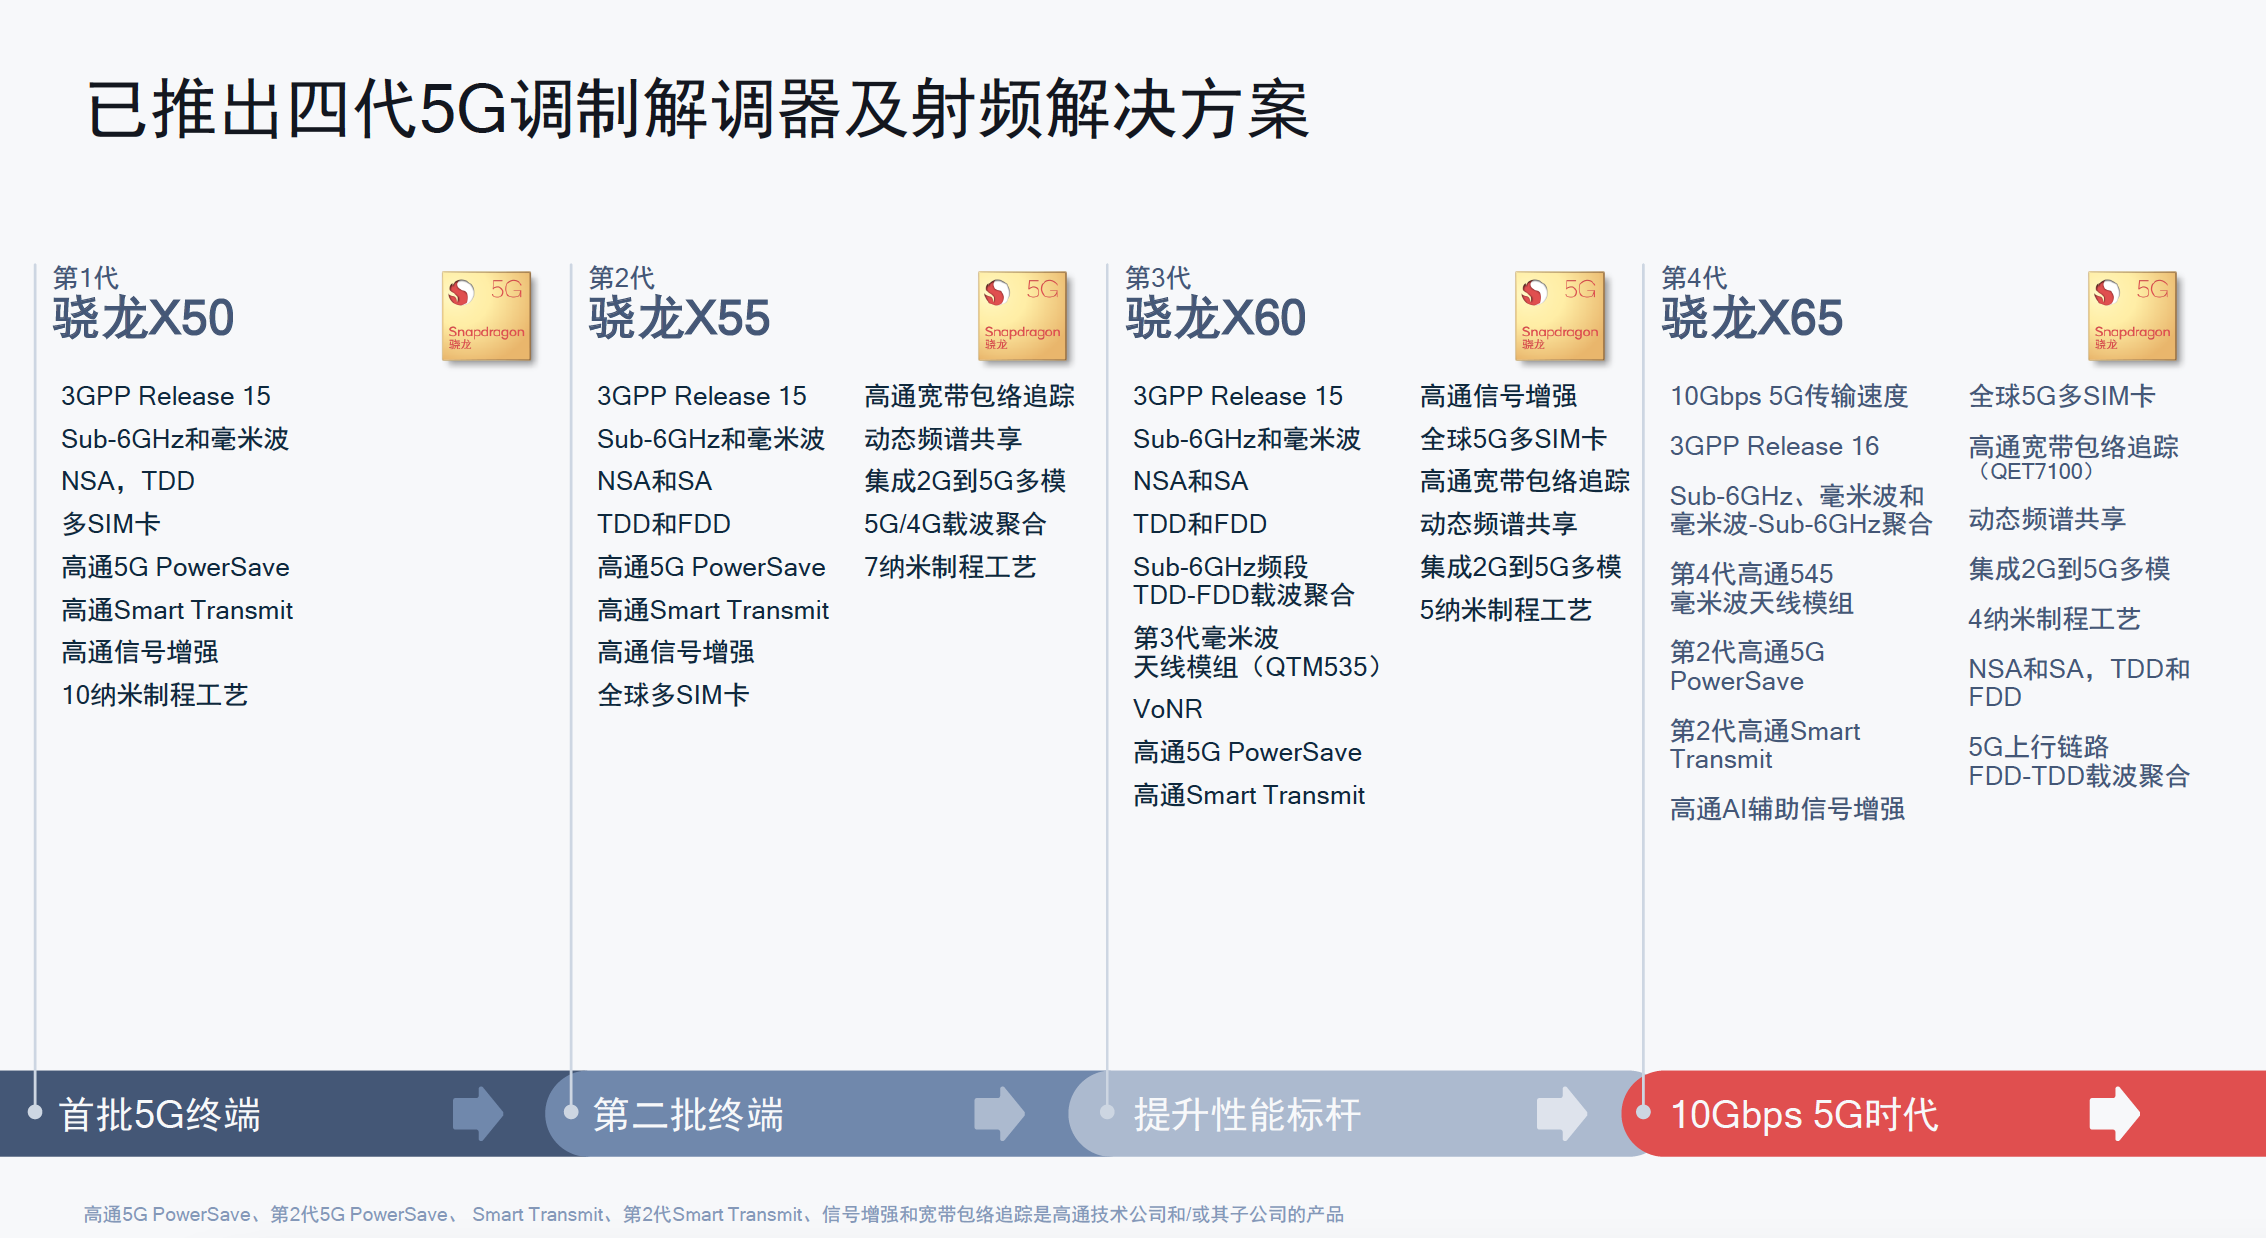This screenshot has height=1238, width=2266.
Task: Click the 骁龙X55 heading
Action: (679, 319)
